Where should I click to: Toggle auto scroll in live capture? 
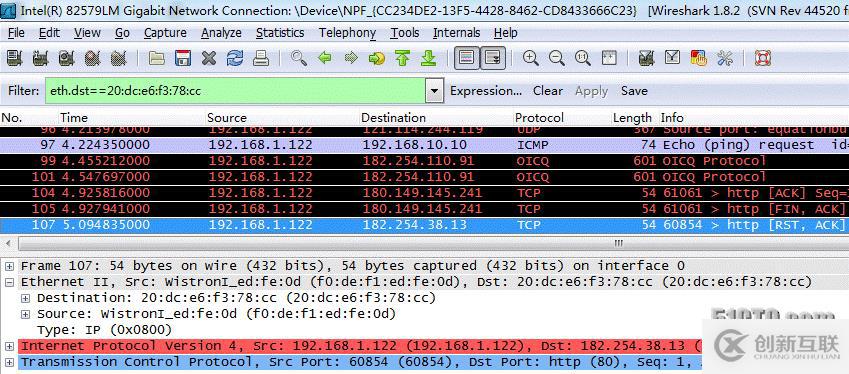coord(493,58)
